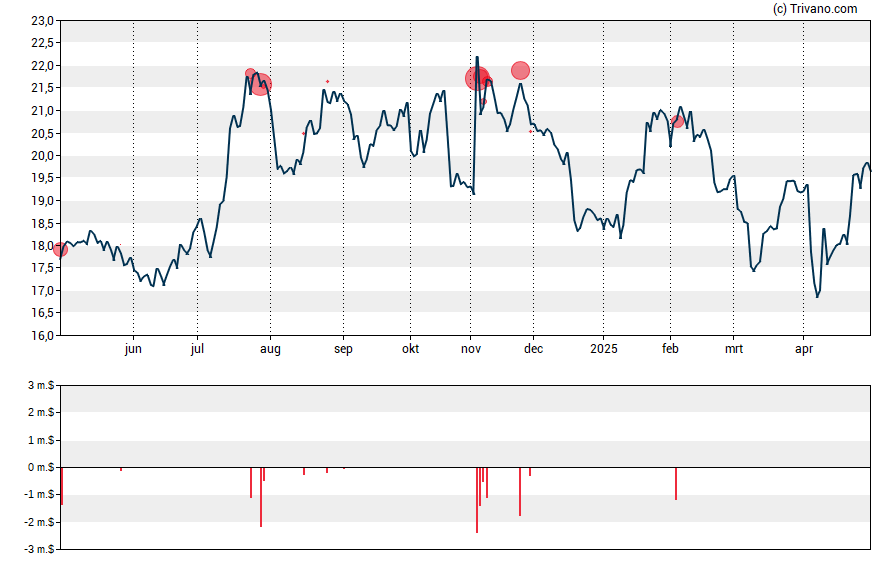Click the tall red volume bar in early november

(477, 500)
